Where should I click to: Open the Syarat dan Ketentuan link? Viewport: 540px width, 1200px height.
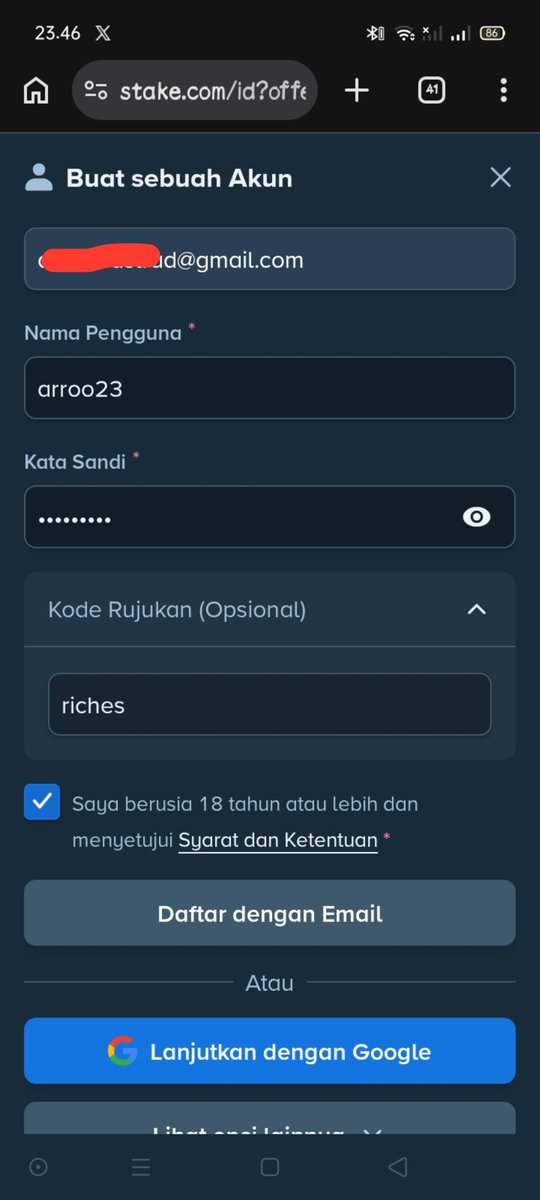(x=278, y=840)
